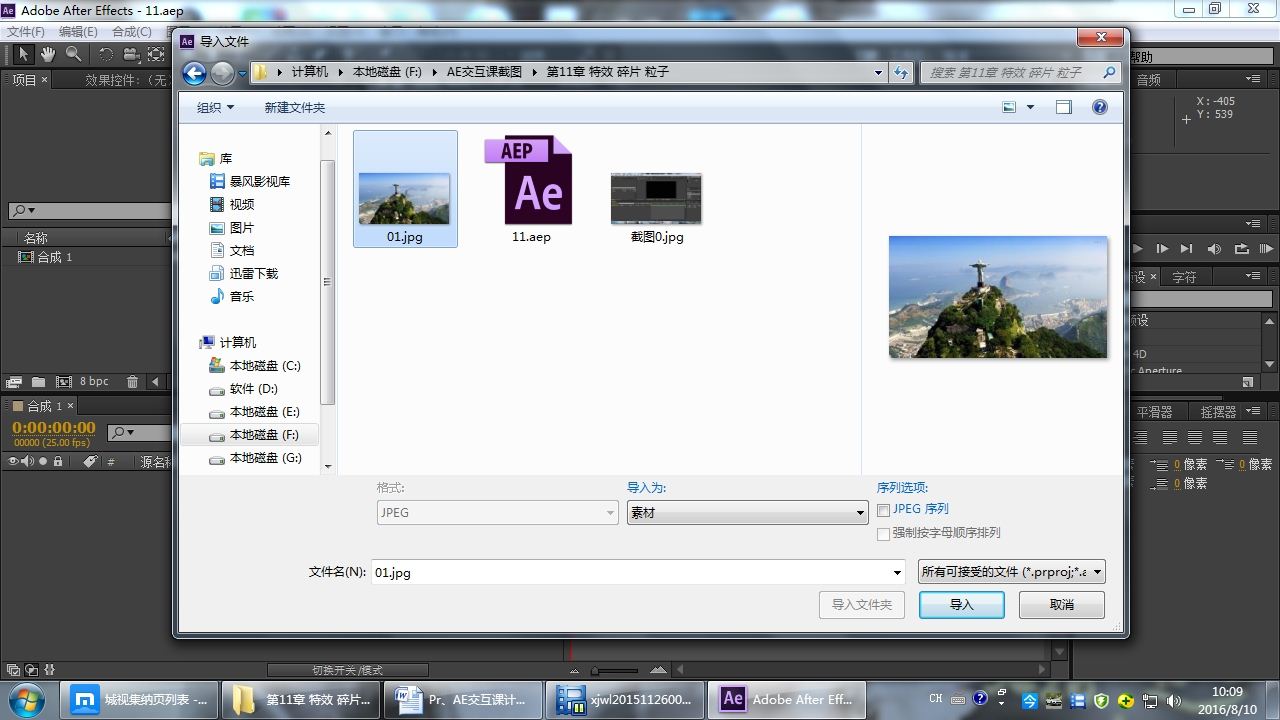This screenshot has height=720, width=1280.
Task: Click the video eye column icon in timeline header
Action: 14,462
